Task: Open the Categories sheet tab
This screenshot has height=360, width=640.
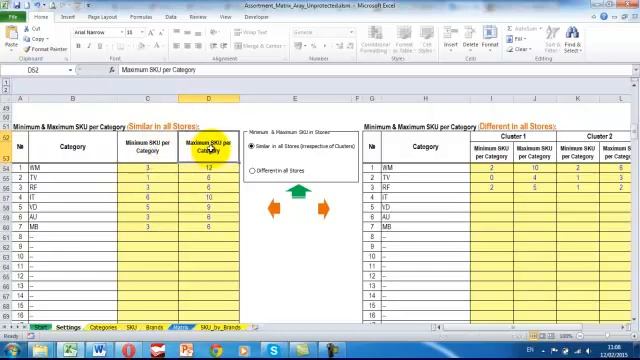Action: (x=103, y=327)
